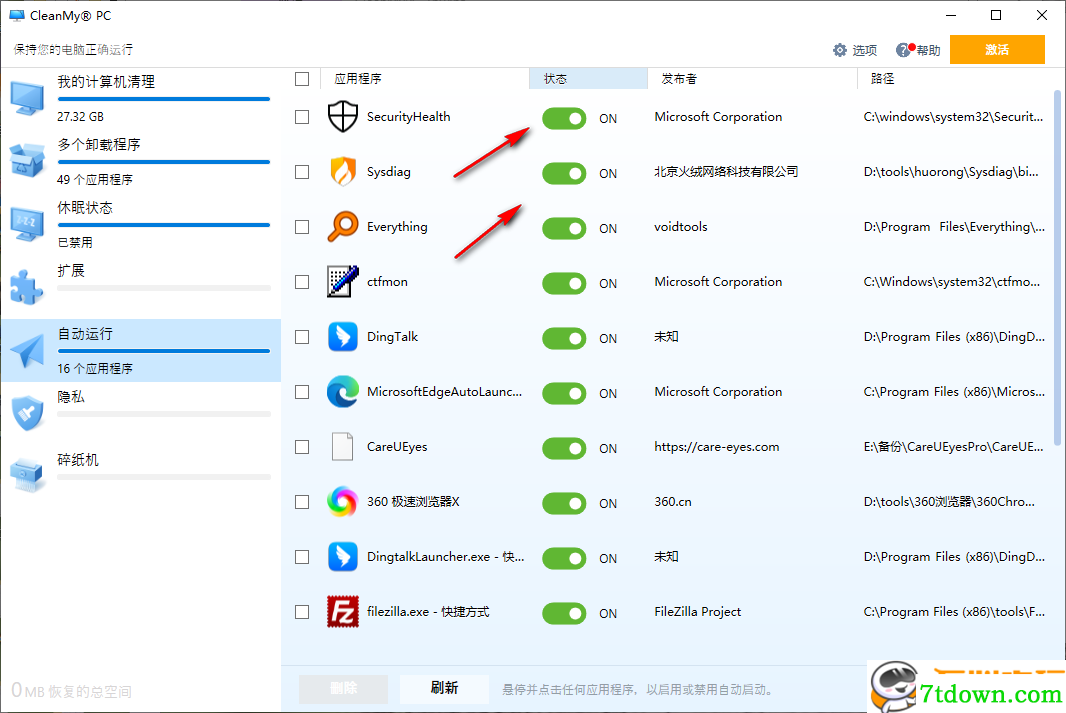Screen dimensions: 1066x713
Task: Click the Sysdiag flame shield icon
Action: tap(343, 172)
